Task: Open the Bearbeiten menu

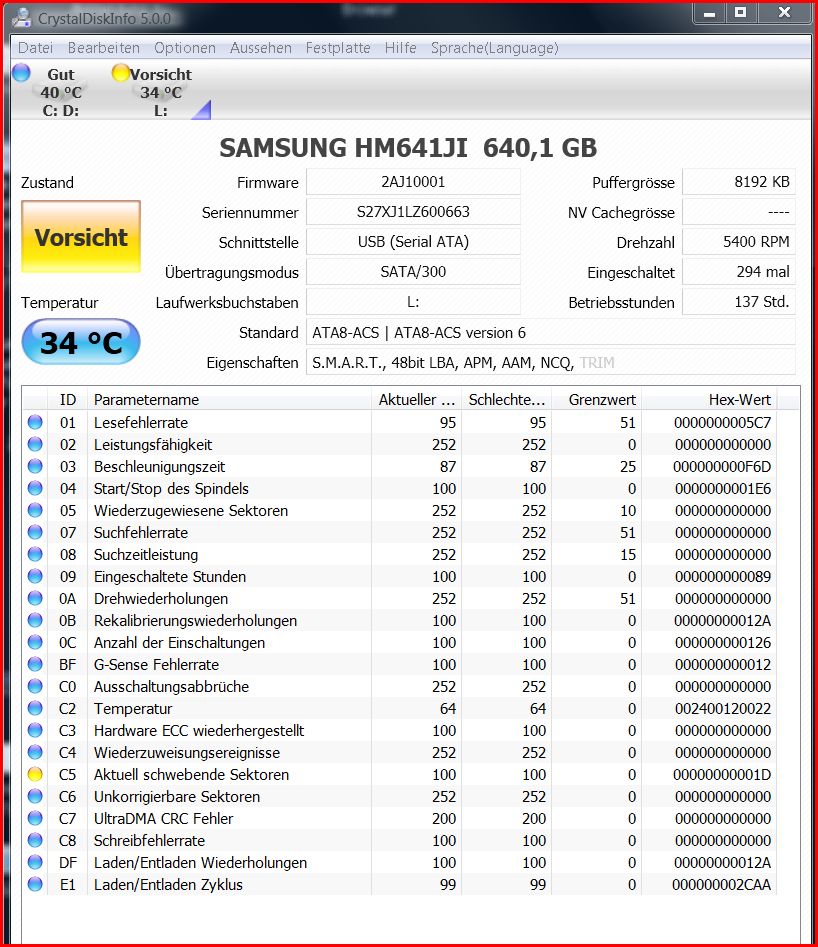Action: coord(104,48)
